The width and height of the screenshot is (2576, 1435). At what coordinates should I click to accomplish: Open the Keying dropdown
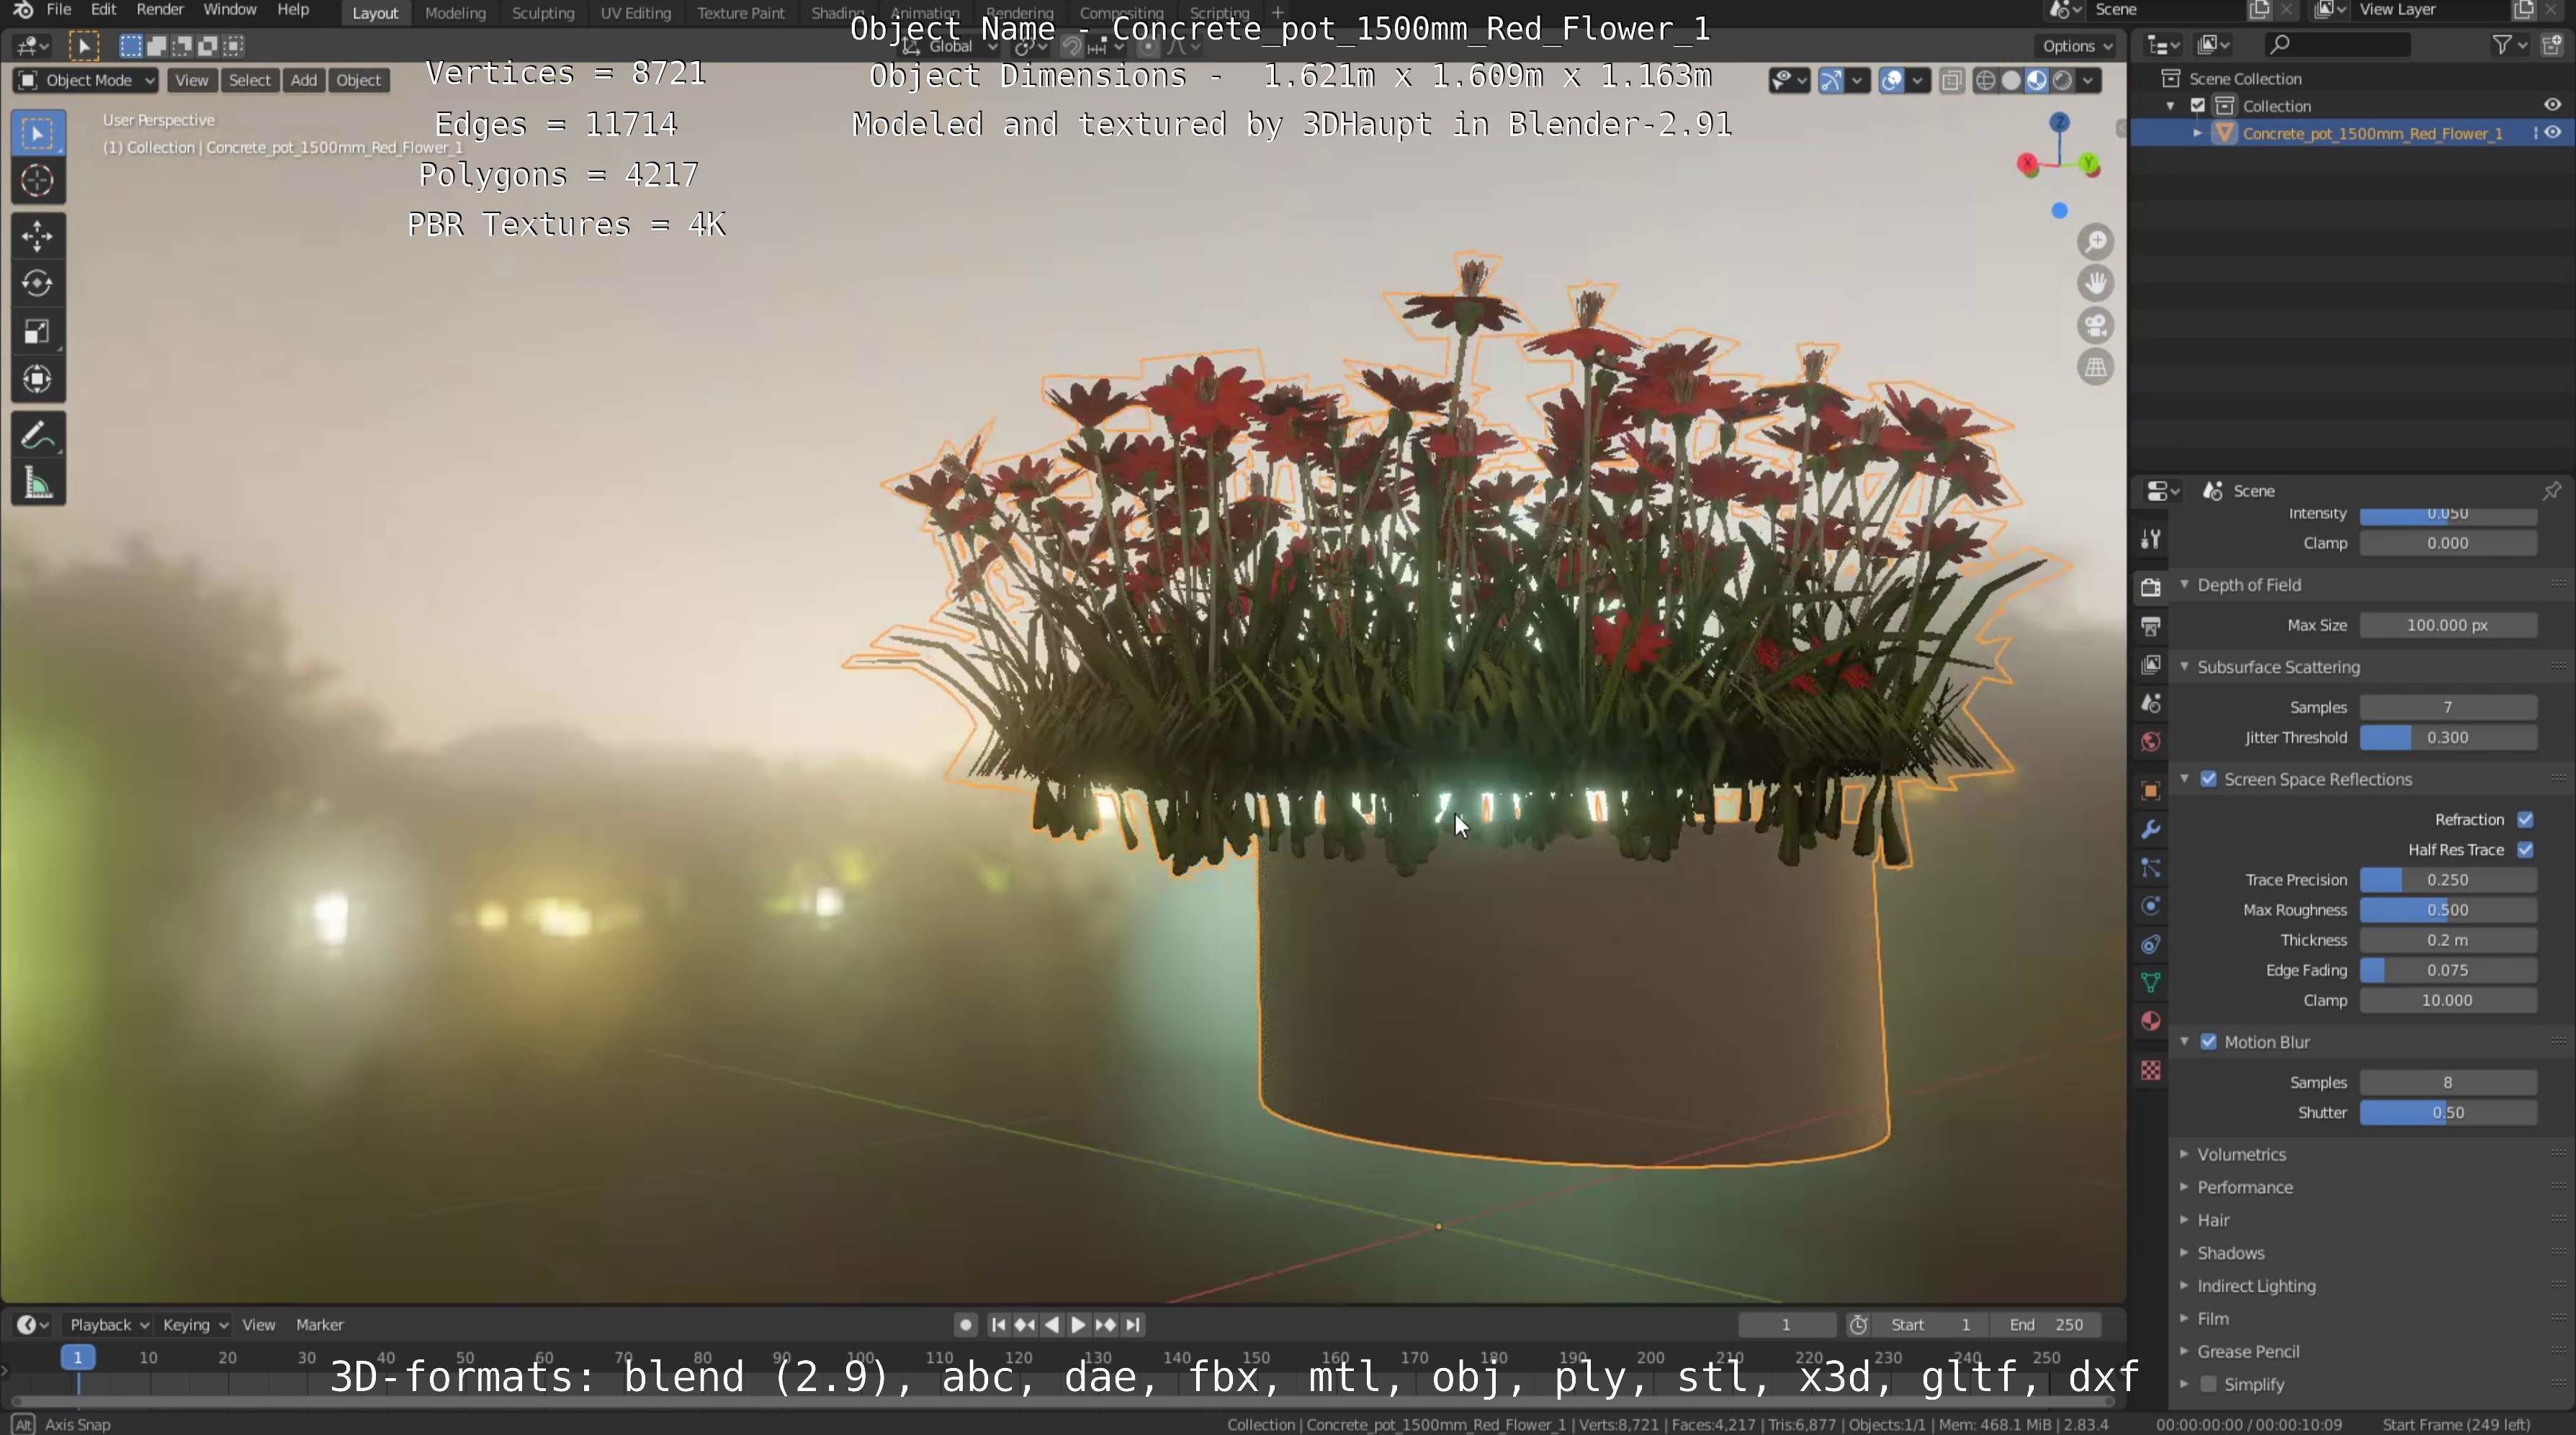tap(195, 1325)
